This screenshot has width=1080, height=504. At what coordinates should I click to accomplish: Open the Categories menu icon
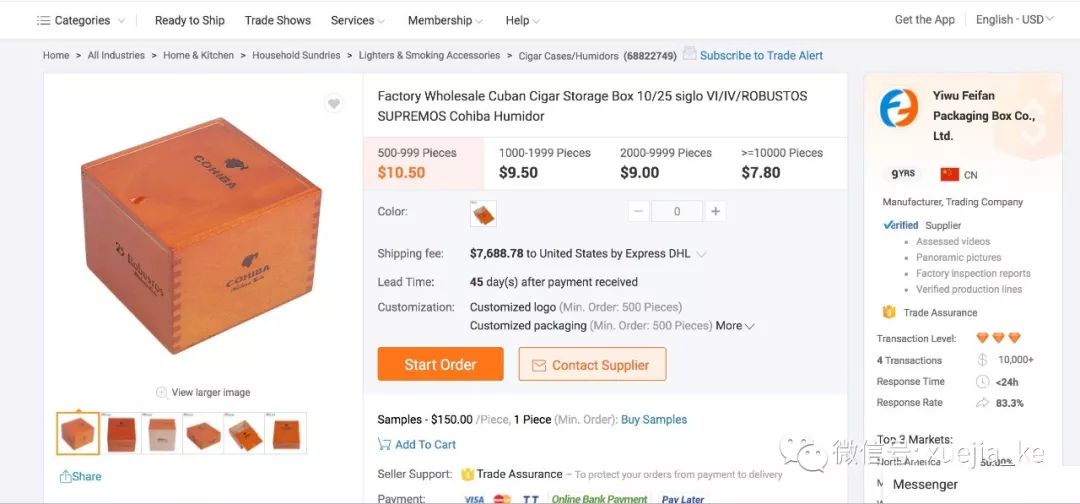43,21
